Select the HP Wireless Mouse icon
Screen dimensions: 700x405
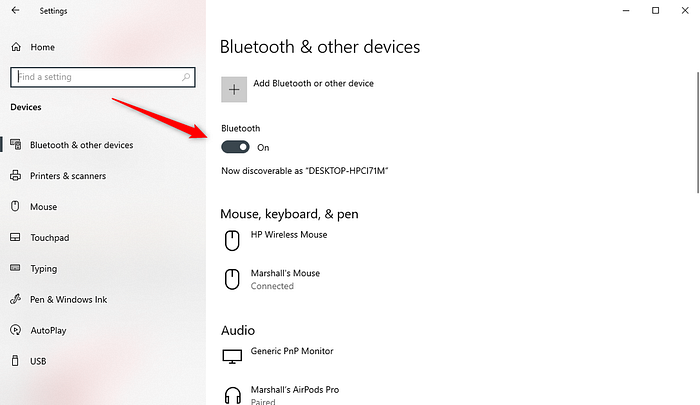[x=232, y=241]
